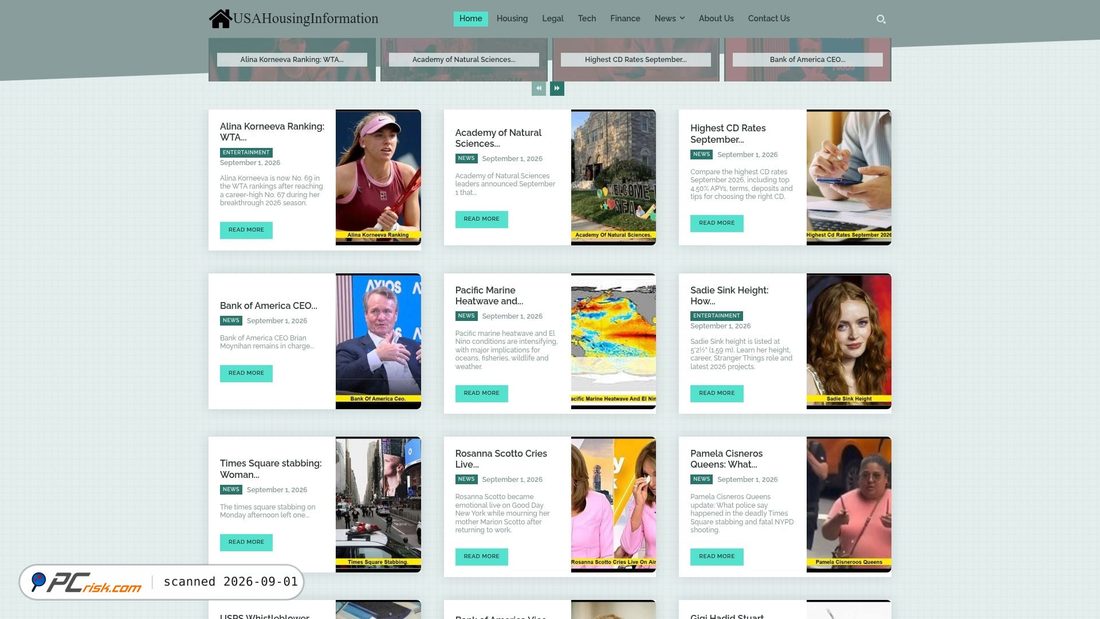Open Sadie Sink portrait thumbnail

(849, 341)
